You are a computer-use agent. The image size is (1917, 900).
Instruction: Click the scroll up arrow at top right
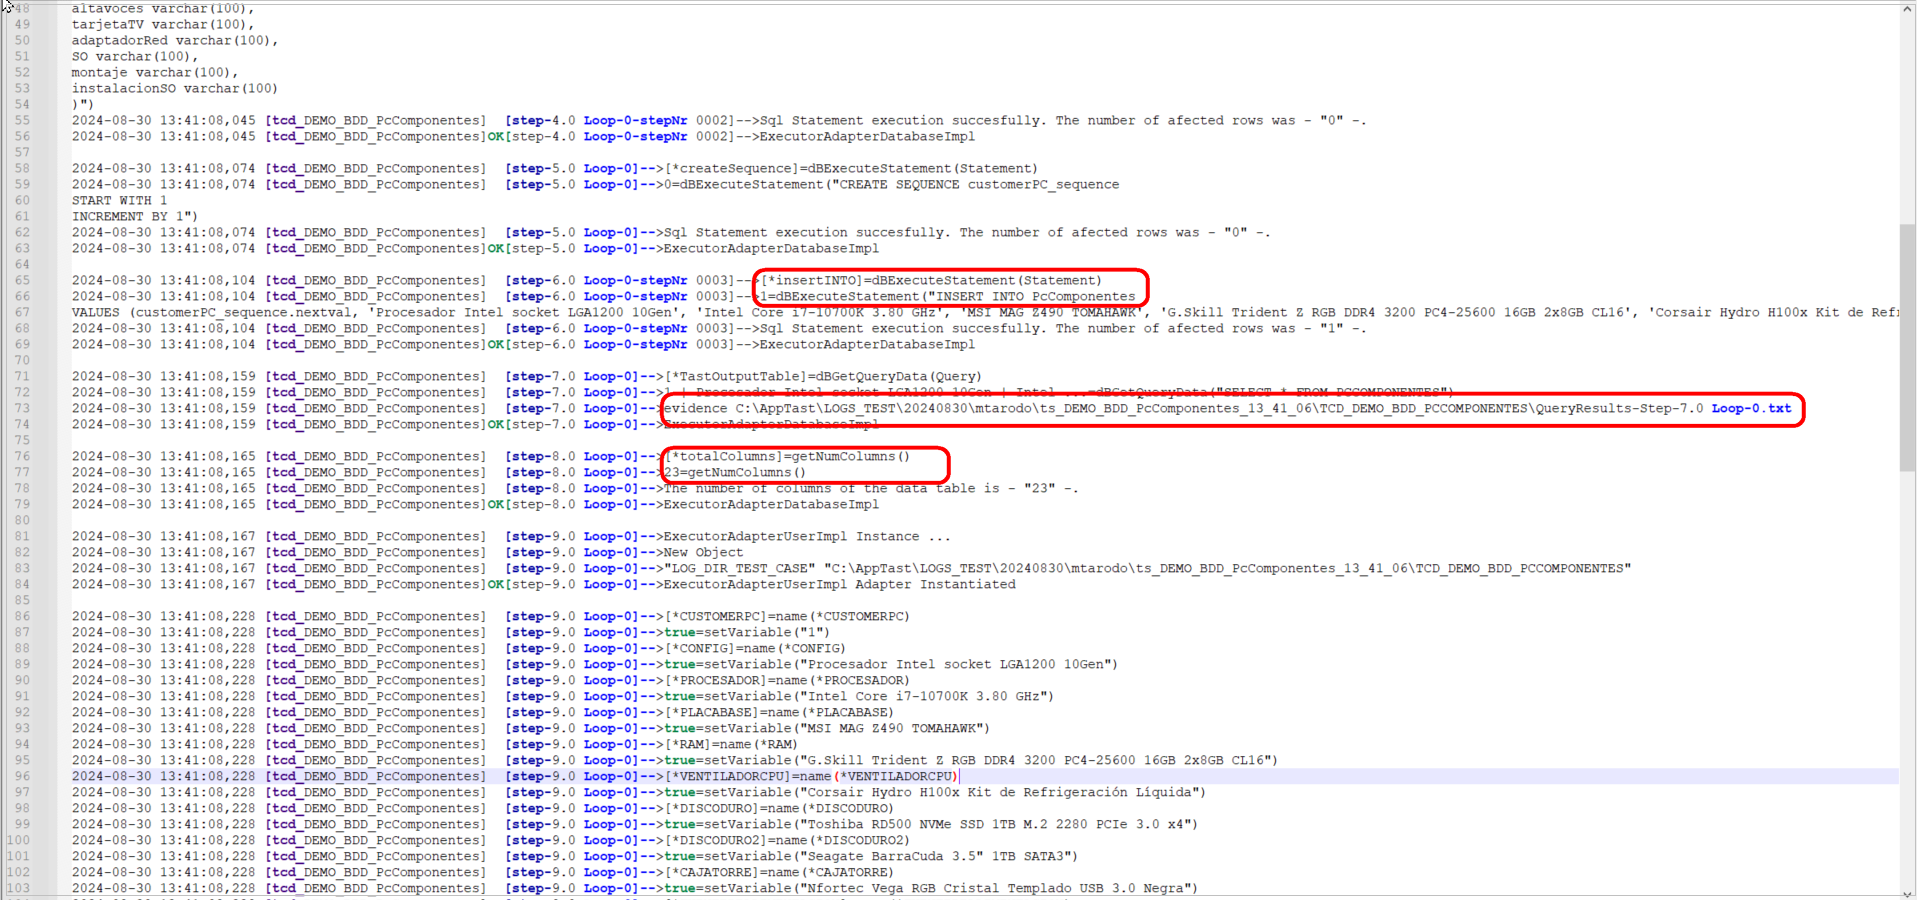point(1908,9)
